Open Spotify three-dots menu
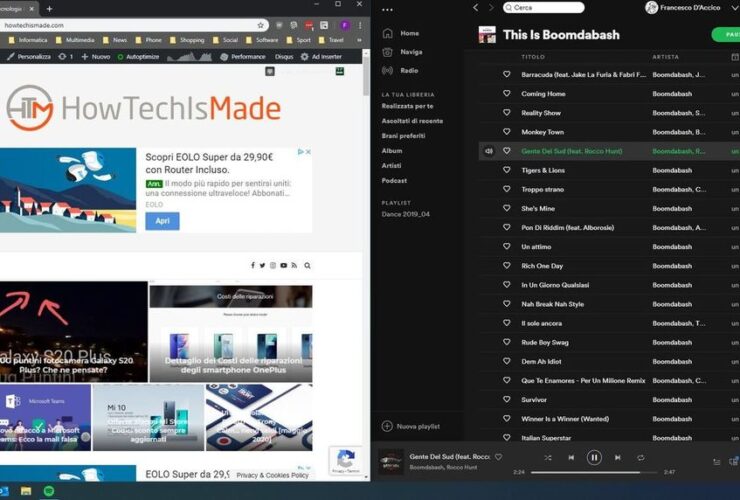This screenshot has height=500, width=740. (x=387, y=9)
